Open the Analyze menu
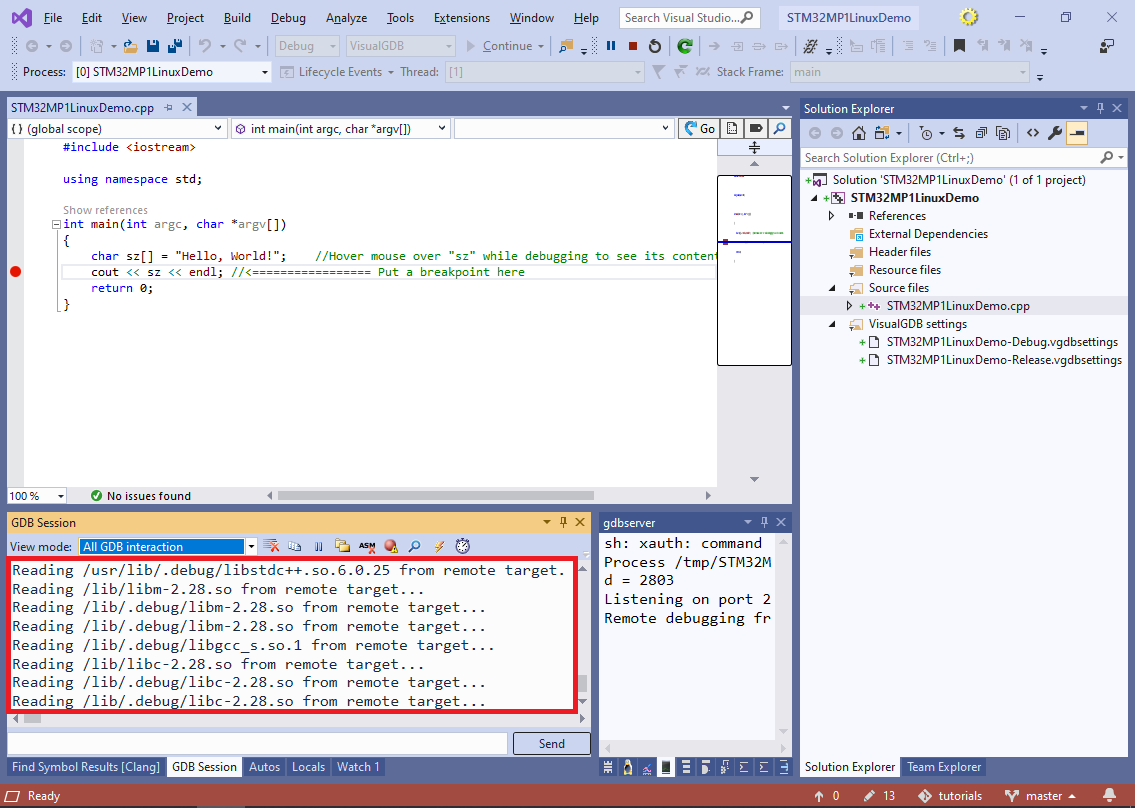 (346, 18)
